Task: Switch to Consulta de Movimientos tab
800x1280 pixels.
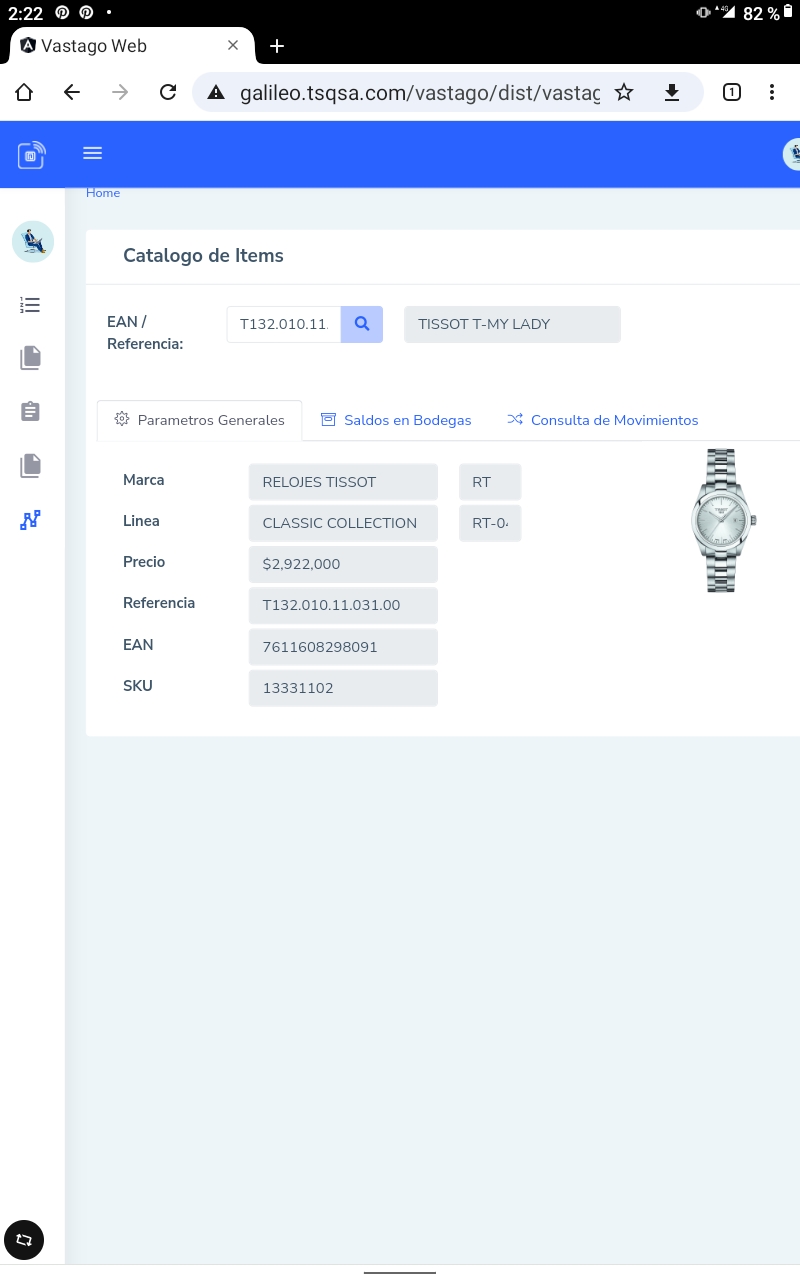Action: click(x=602, y=420)
